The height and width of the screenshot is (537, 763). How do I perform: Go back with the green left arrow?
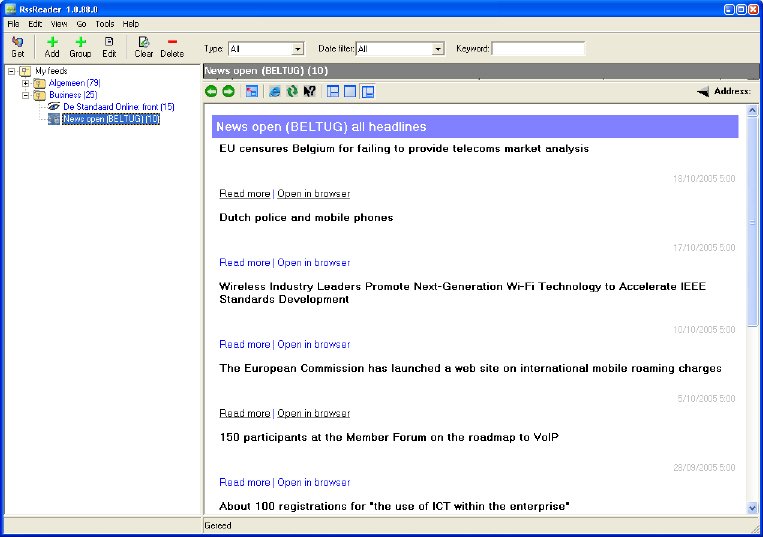[211, 91]
